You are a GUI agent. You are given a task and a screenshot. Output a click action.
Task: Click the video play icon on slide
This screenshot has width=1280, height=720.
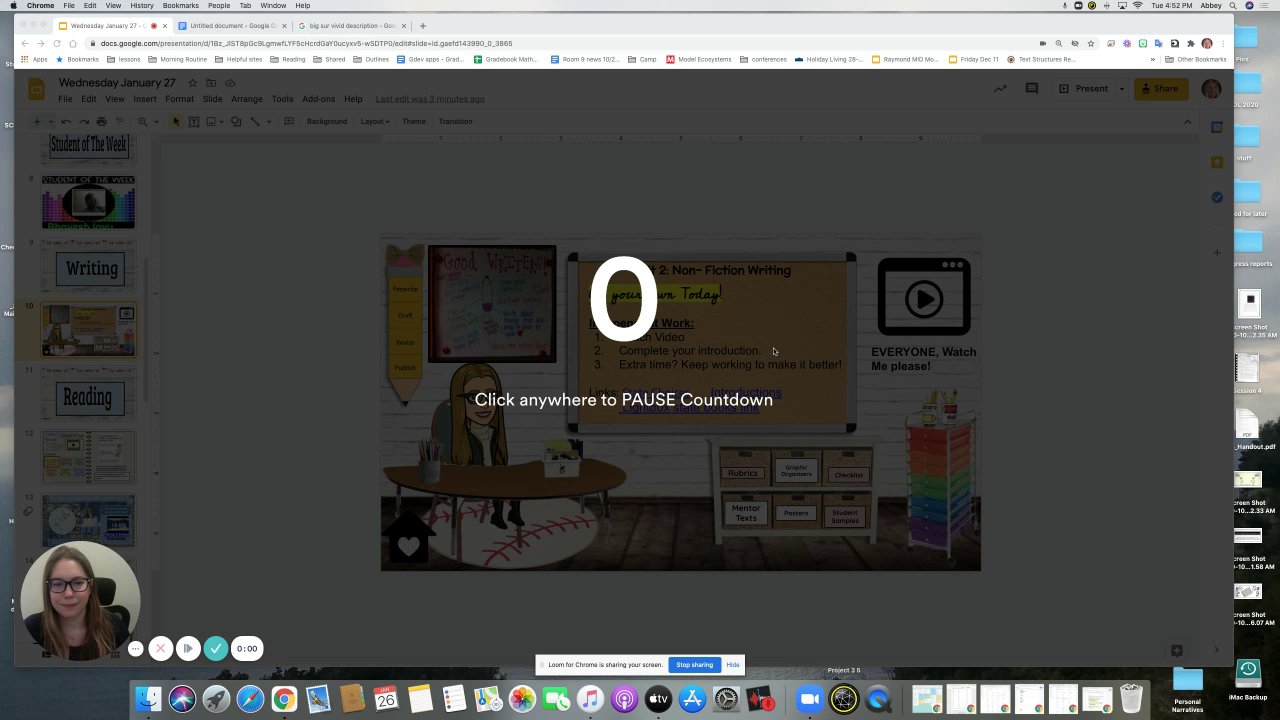pyautogui.click(x=924, y=297)
